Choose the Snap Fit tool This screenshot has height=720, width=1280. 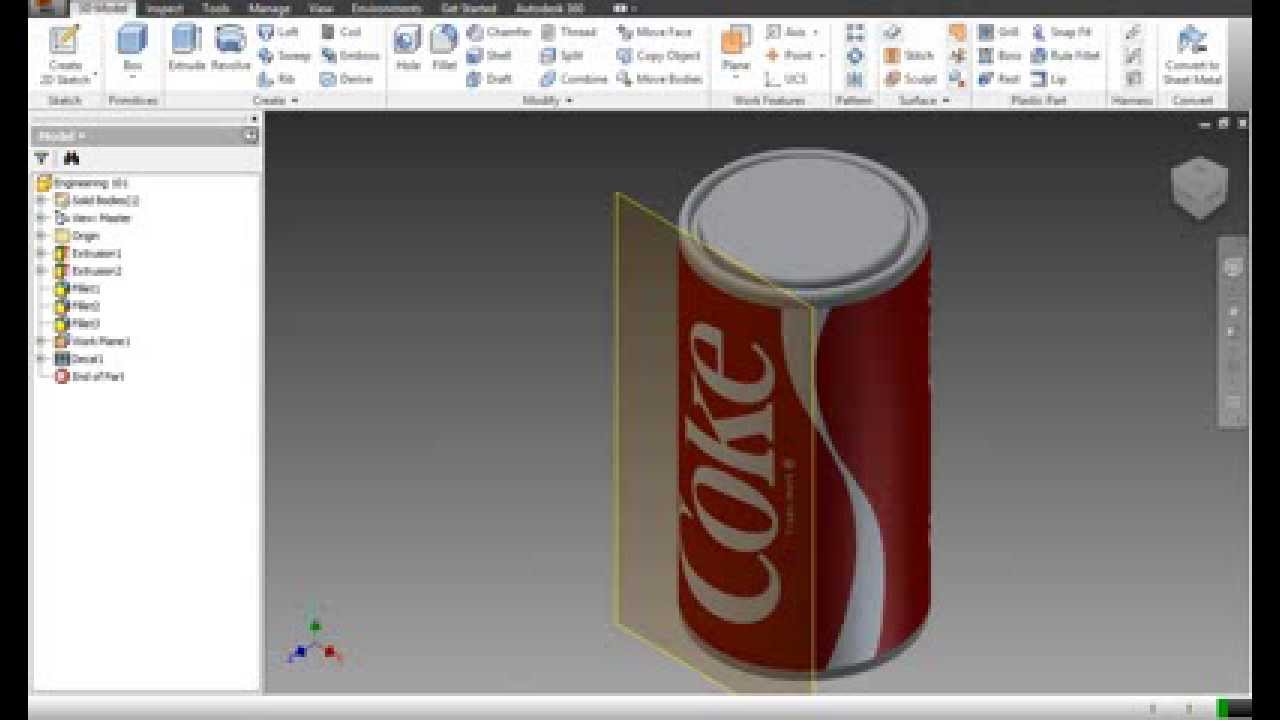pos(1061,32)
